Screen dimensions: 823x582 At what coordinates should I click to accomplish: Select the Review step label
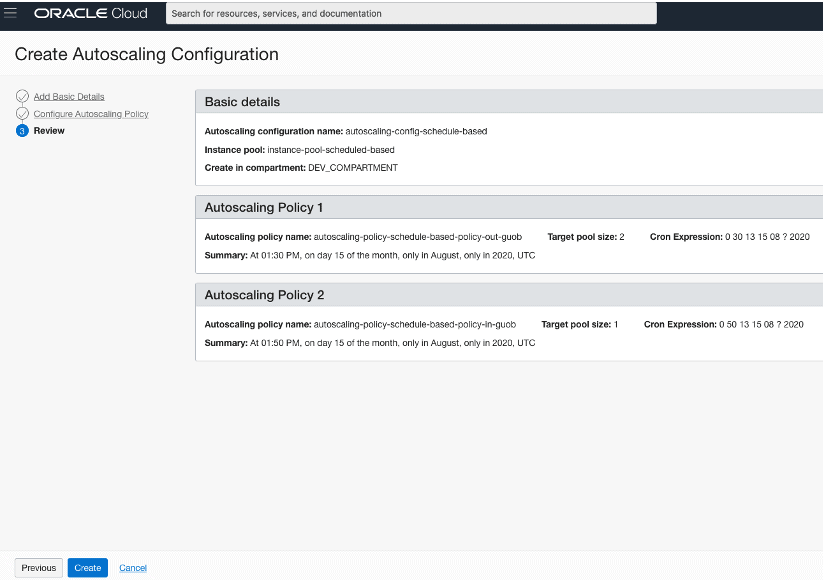(49, 131)
